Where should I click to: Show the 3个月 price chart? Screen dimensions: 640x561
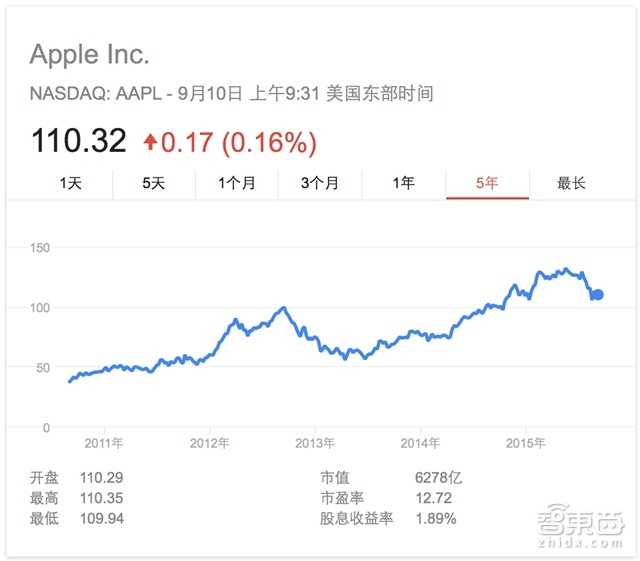coord(320,183)
